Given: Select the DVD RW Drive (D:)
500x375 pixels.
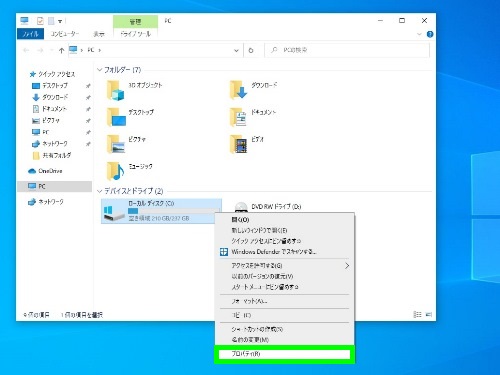Looking at the screenshot, I should (x=268, y=207).
